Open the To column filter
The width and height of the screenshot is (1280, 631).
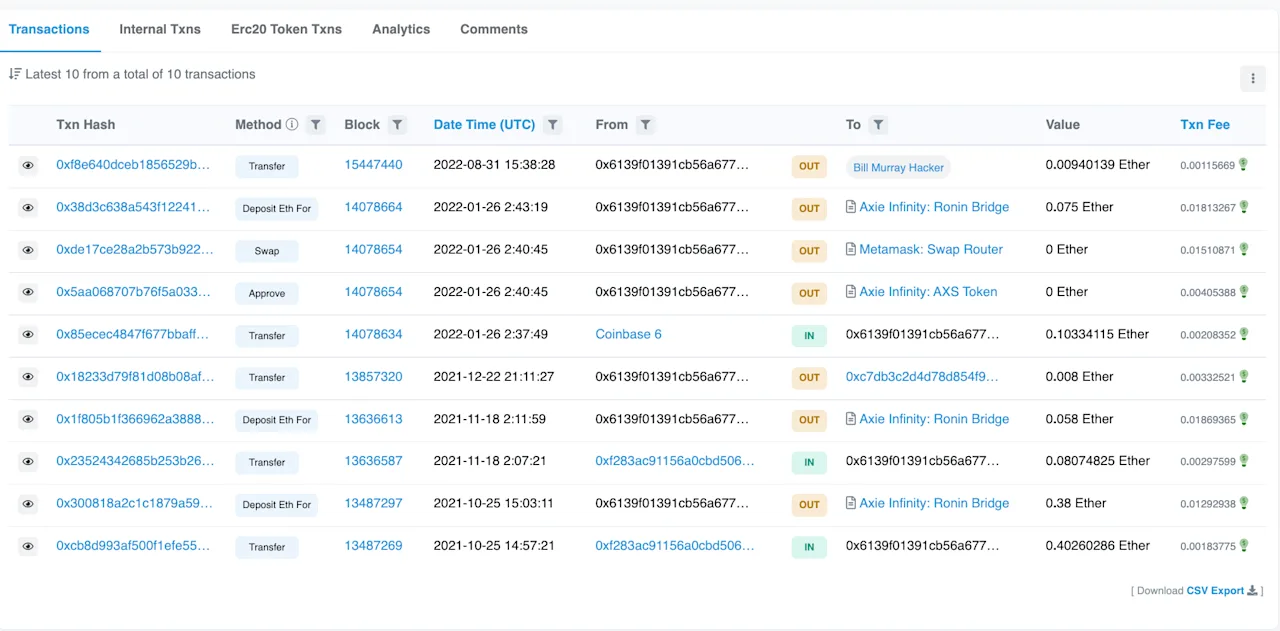(877, 125)
